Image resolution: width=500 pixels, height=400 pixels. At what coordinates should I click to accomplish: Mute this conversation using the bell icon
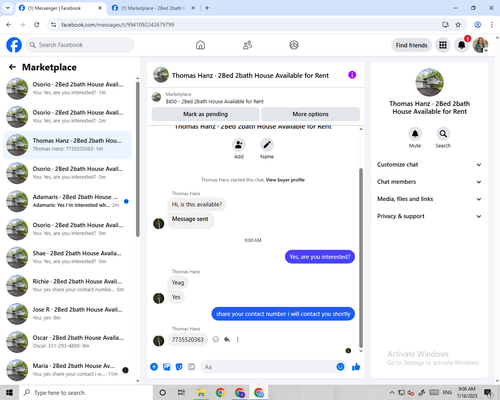pos(415,134)
